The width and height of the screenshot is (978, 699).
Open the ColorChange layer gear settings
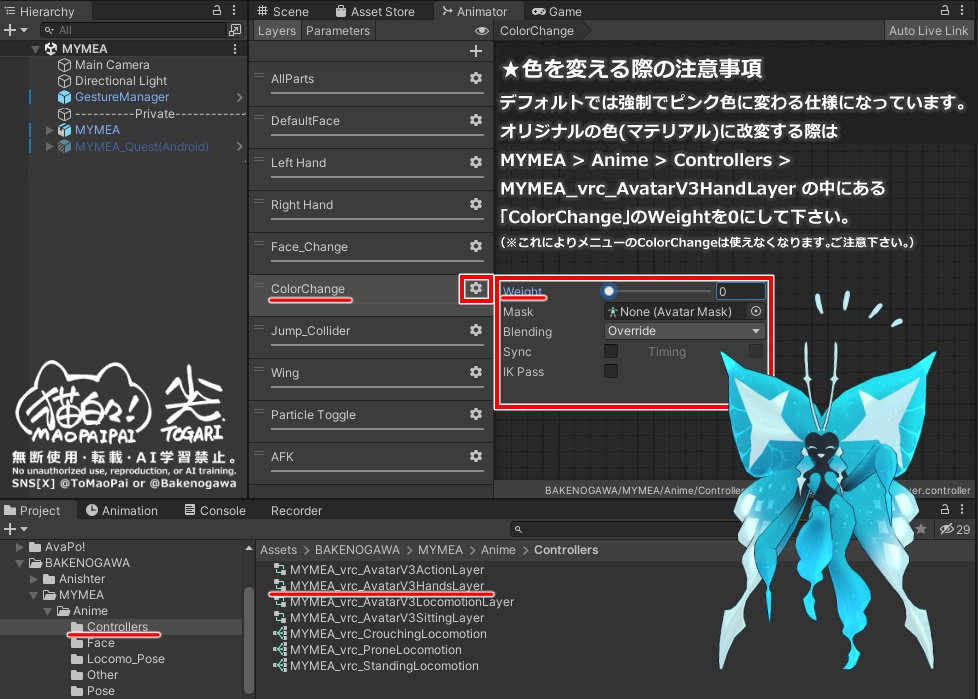(x=476, y=288)
